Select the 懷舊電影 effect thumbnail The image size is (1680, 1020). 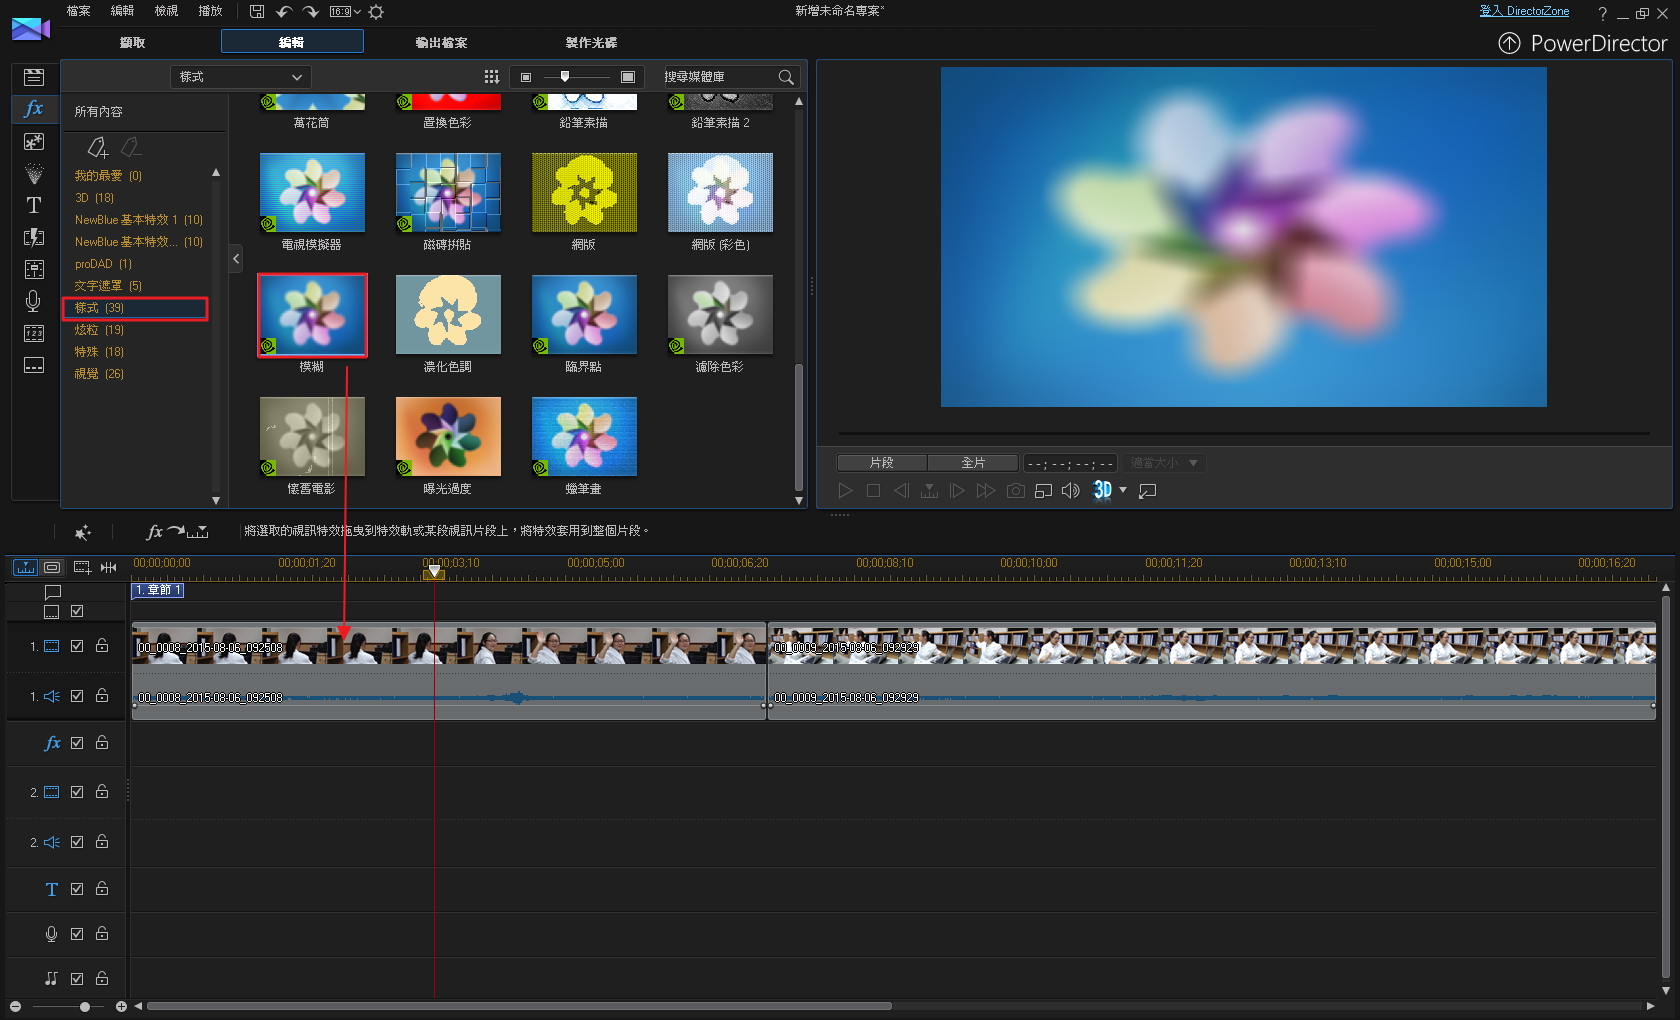point(311,437)
